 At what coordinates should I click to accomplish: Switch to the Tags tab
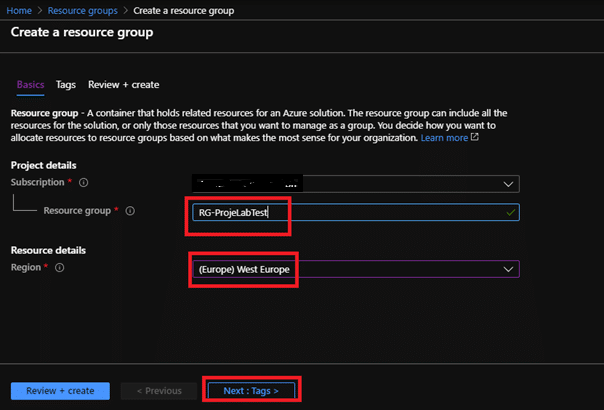[65, 85]
